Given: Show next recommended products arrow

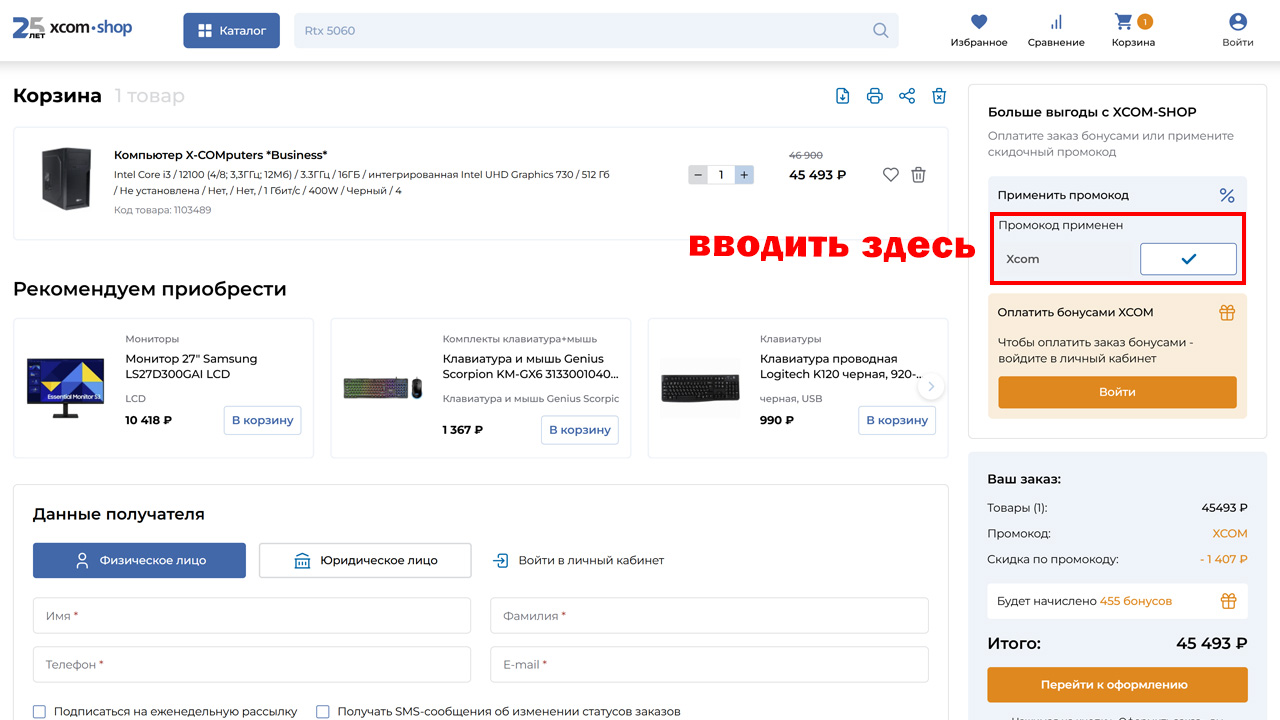Looking at the screenshot, I should [x=931, y=386].
